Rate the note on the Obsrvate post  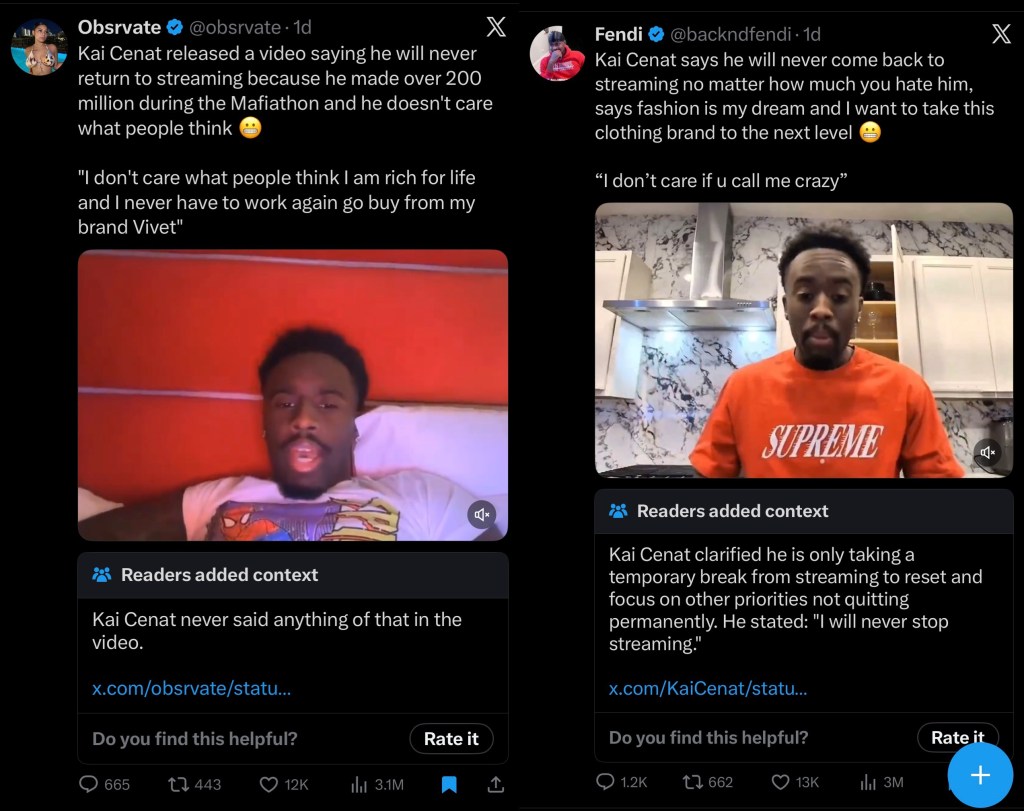[451, 739]
